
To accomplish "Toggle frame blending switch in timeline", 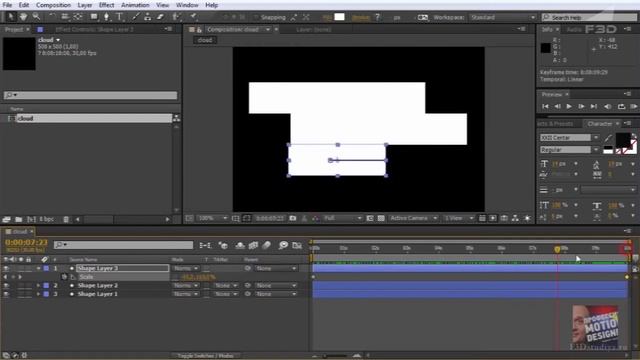I will pos(253,245).
